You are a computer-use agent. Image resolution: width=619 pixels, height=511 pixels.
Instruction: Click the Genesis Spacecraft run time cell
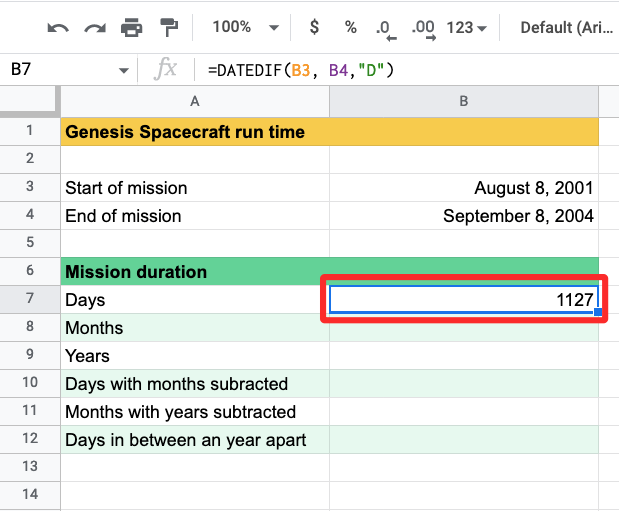point(194,132)
